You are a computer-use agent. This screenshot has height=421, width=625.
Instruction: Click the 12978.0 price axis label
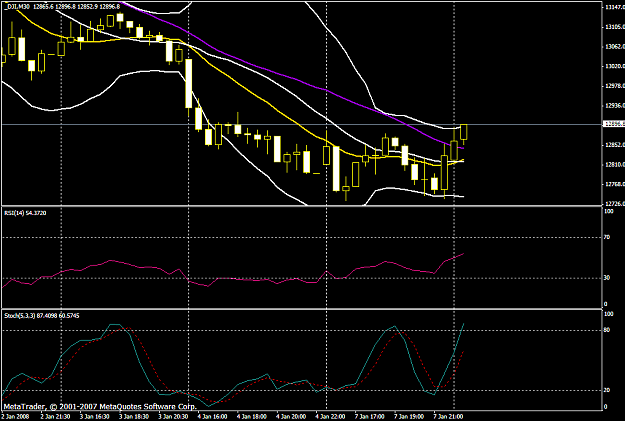point(615,86)
